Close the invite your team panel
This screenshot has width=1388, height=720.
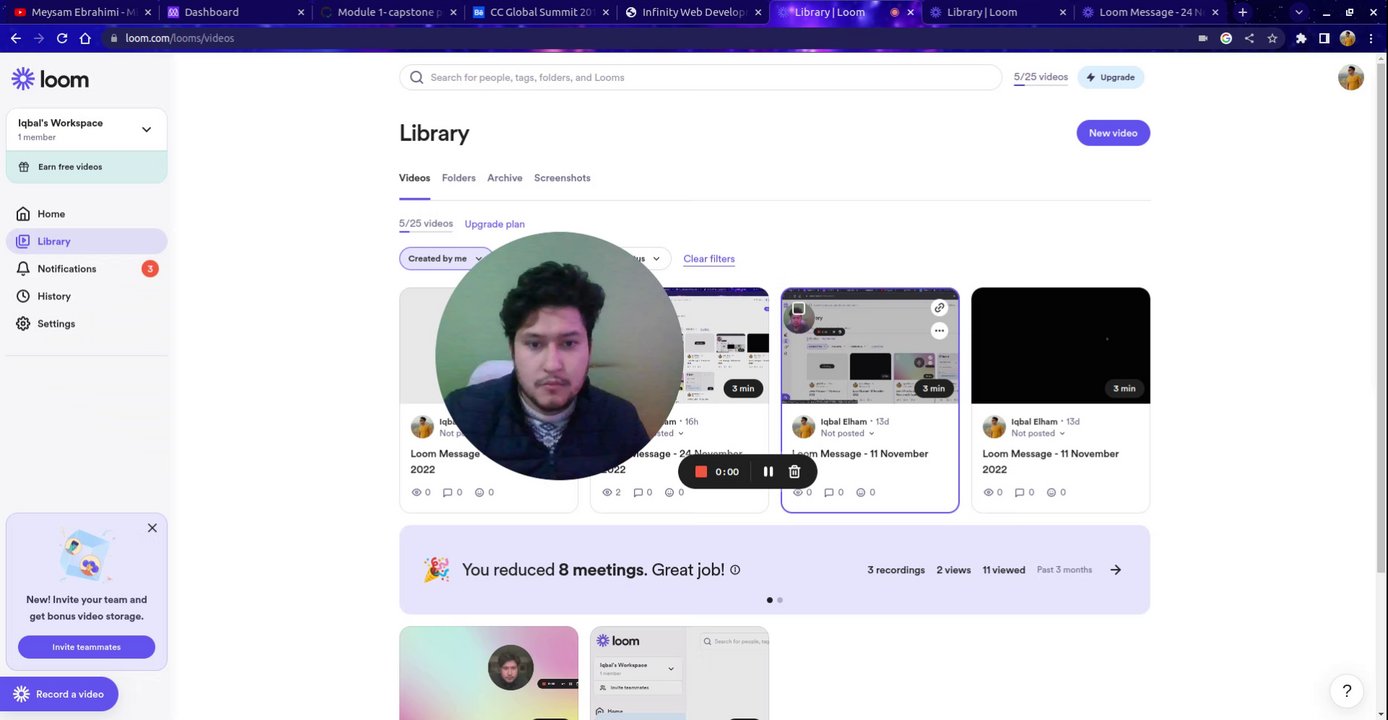152,528
